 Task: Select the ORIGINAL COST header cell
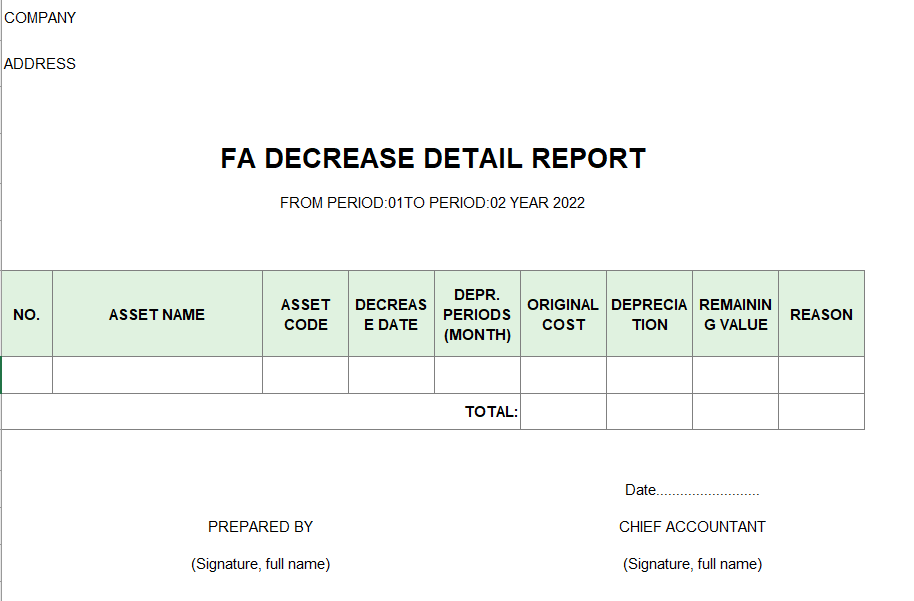point(563,314)
